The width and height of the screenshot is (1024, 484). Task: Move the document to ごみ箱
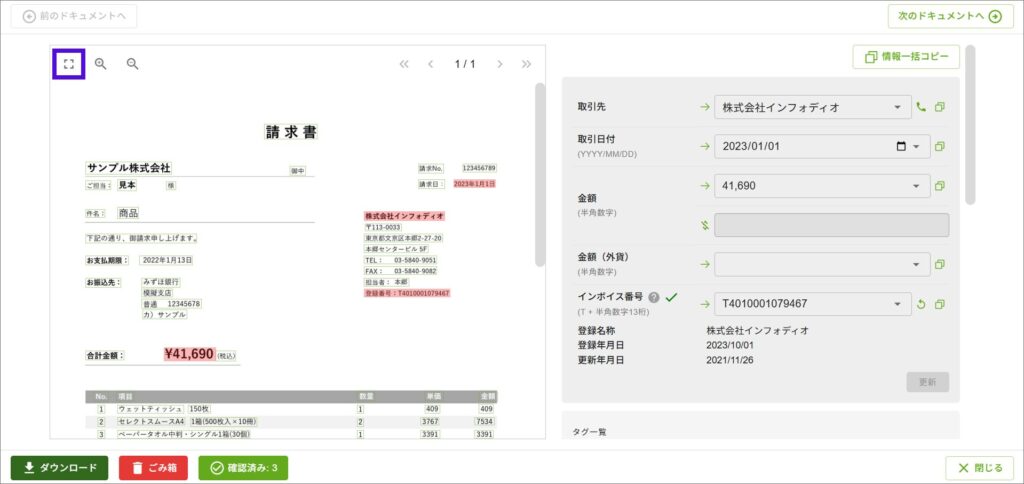click(153, 468)
